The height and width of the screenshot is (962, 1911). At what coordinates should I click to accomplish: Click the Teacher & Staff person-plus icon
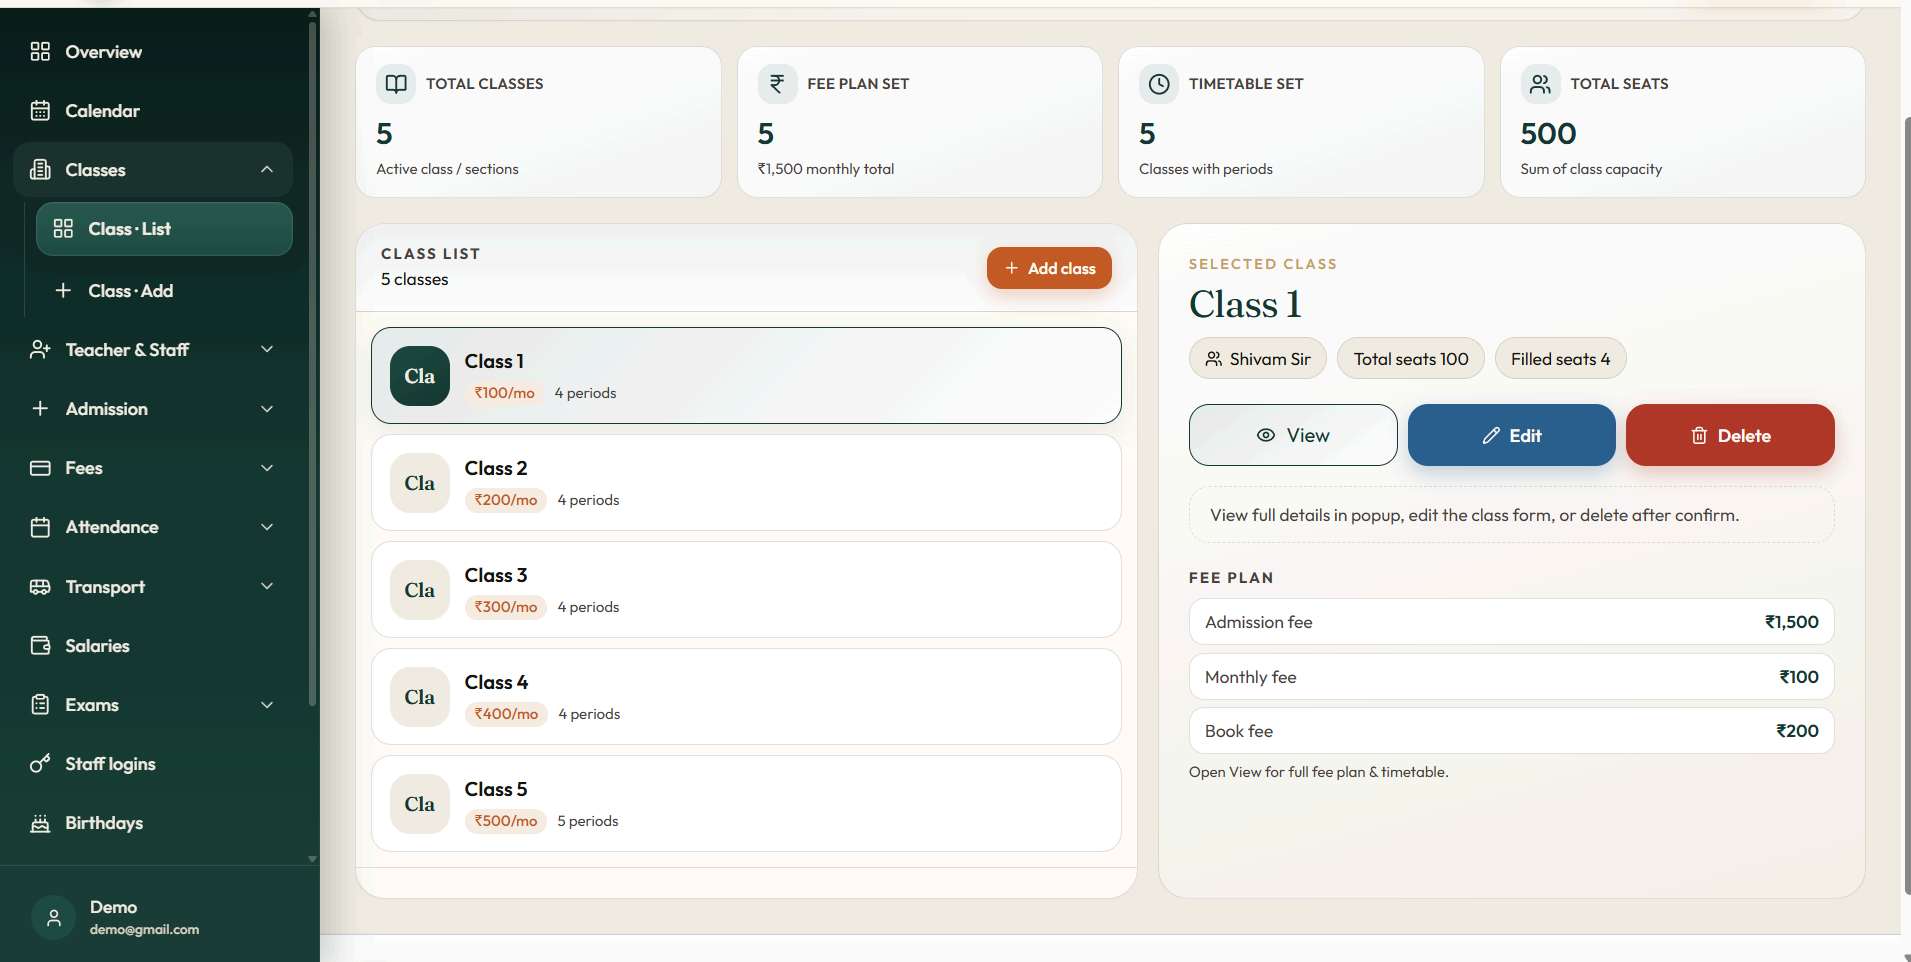coord(40,349)
